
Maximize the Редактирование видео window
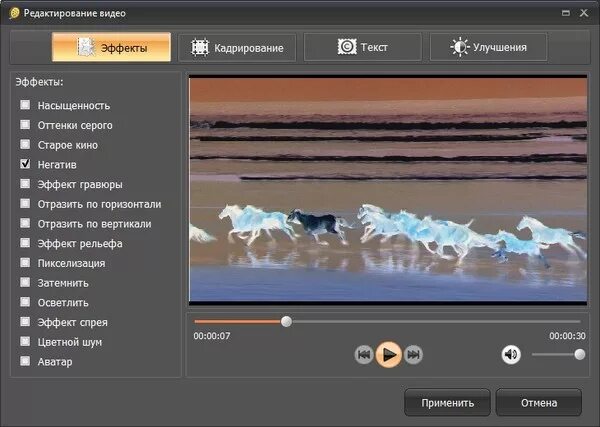coord(566,13)
